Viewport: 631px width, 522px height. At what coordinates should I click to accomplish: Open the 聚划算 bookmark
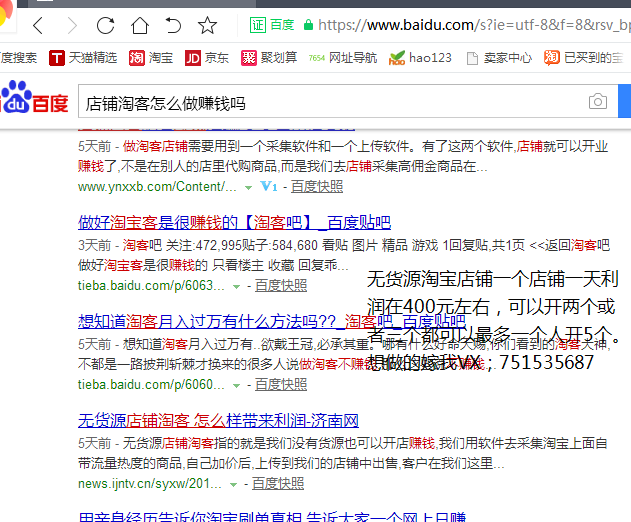269,58
